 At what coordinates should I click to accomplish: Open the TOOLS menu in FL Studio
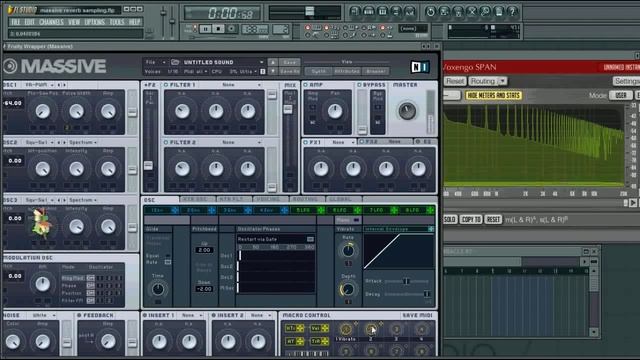click(117, 22)
